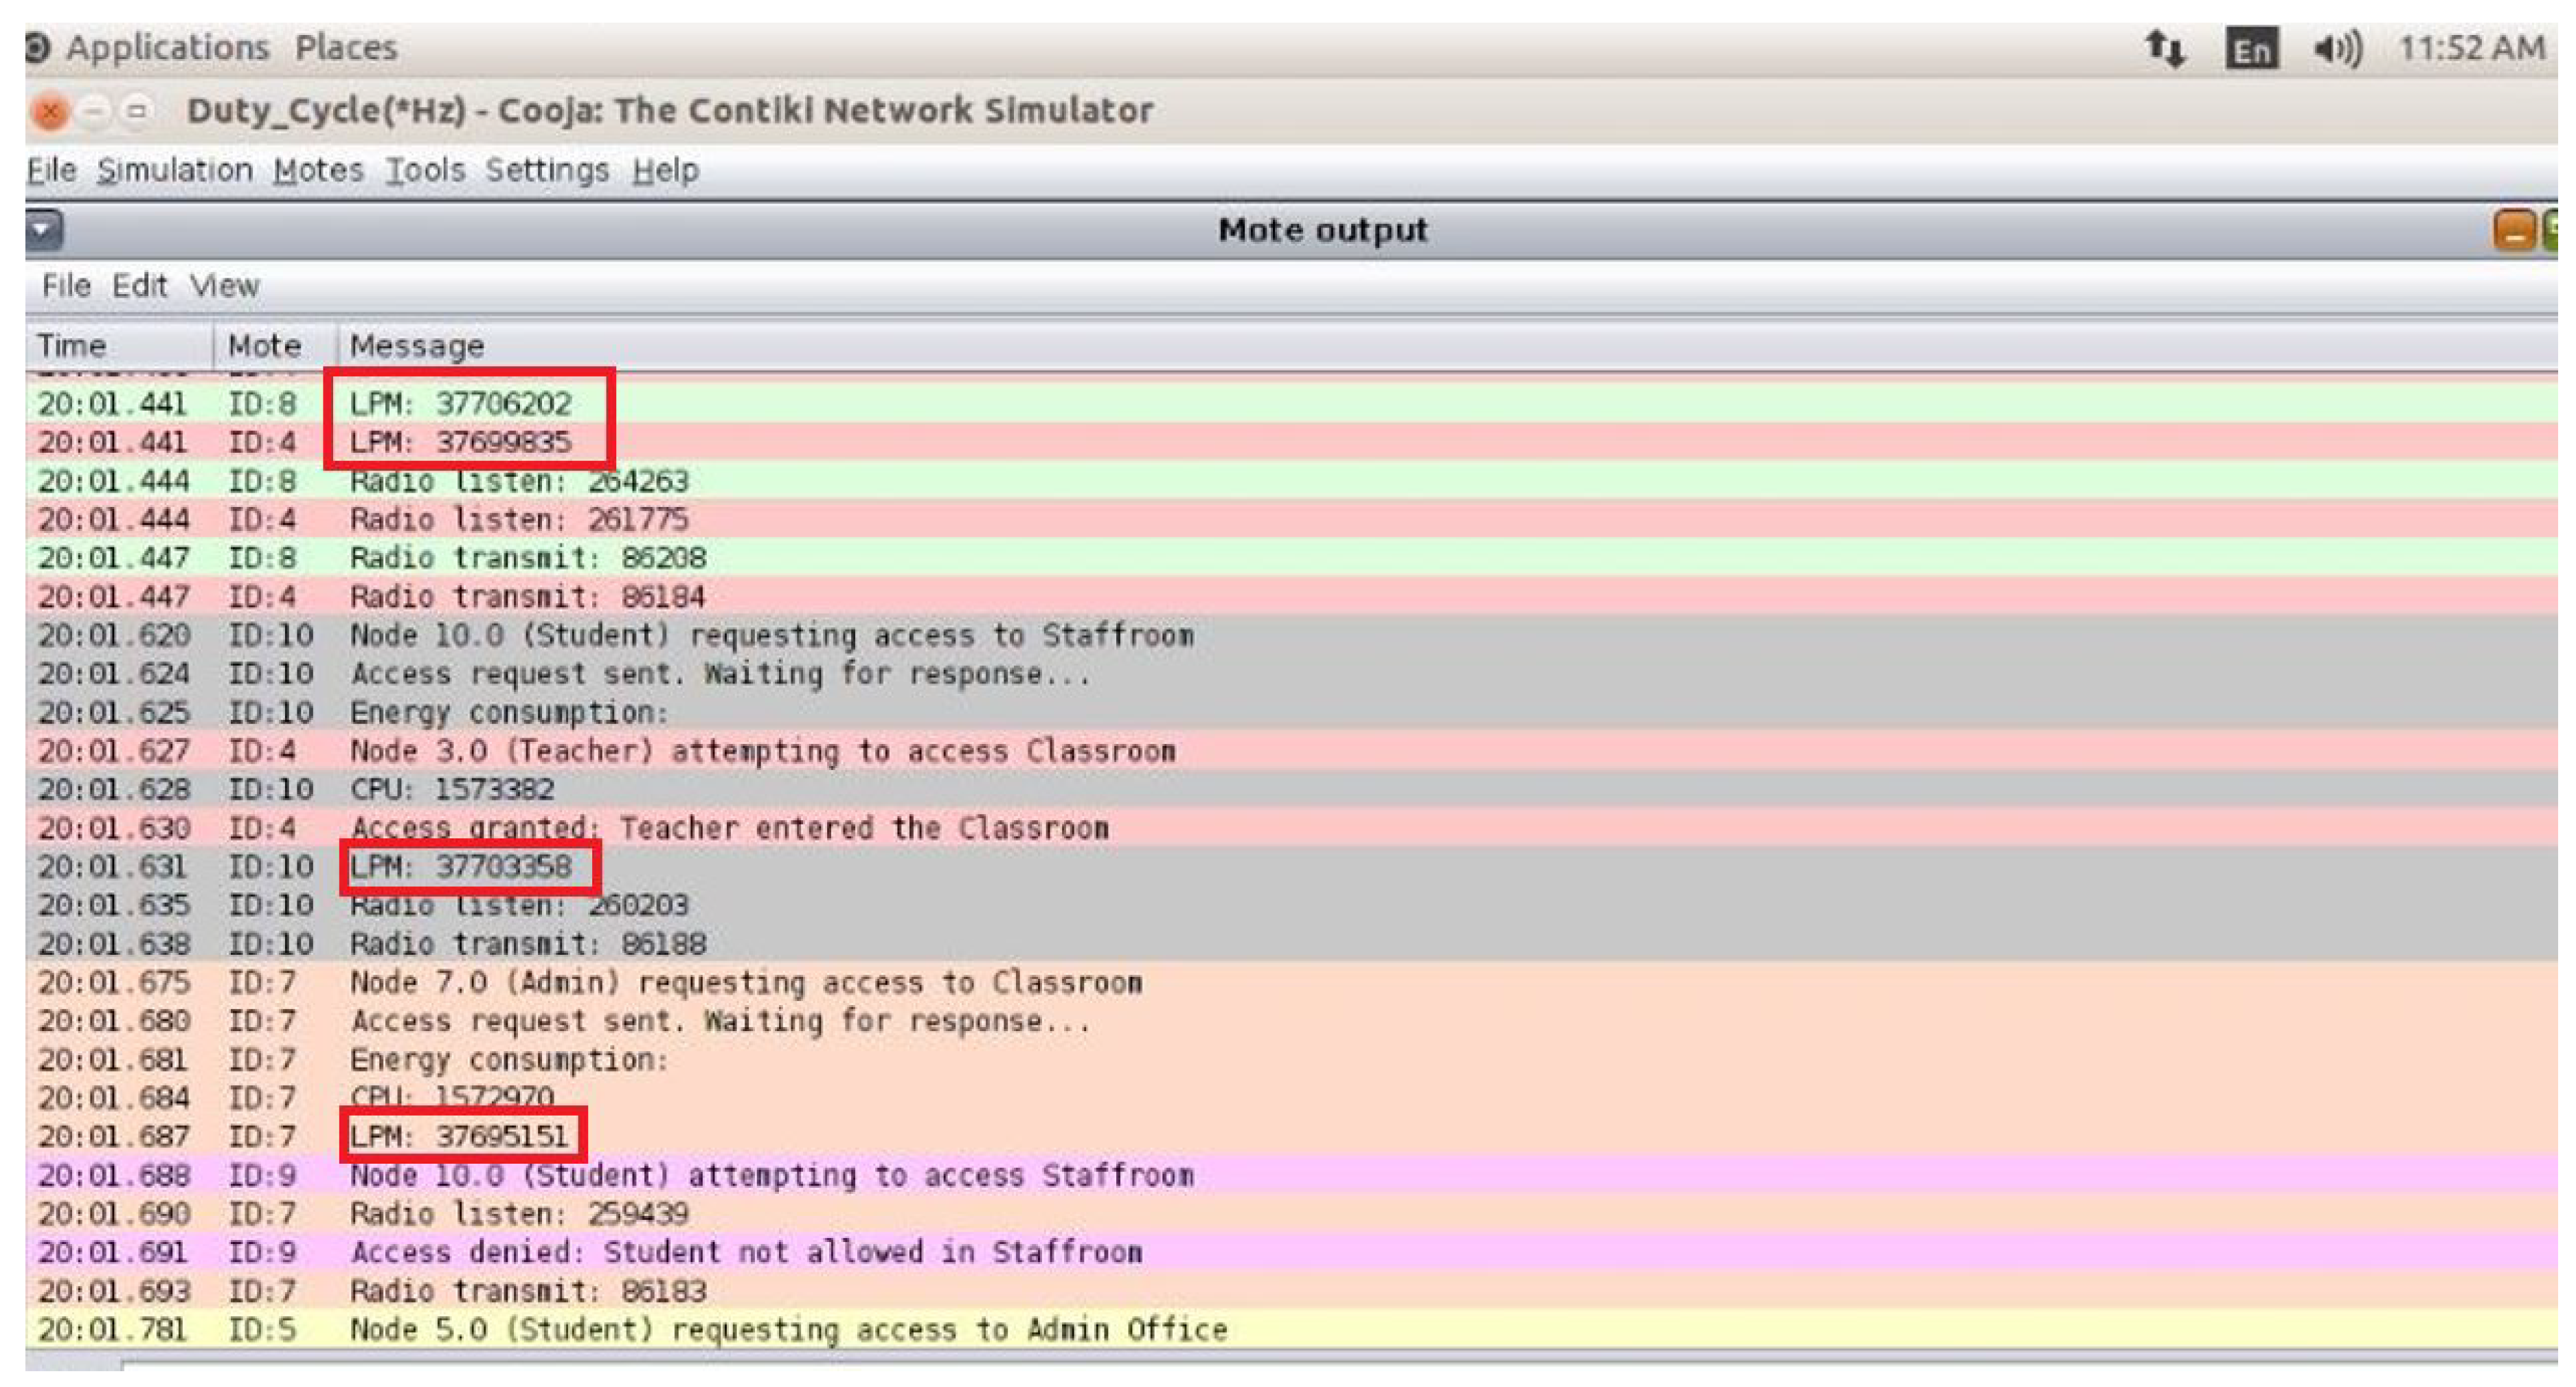The height and width of the screenshot is (1387, 2576).
Task: Open the Places menu
Action: 345,47
